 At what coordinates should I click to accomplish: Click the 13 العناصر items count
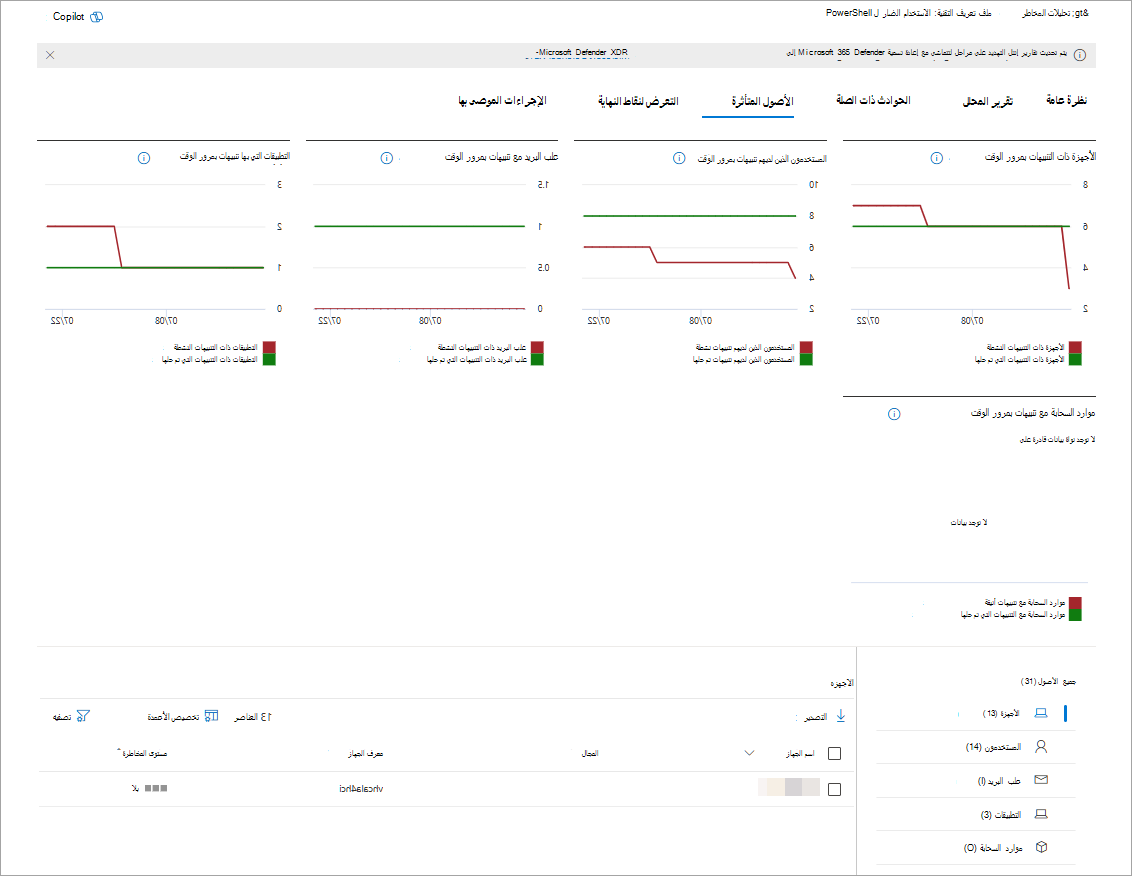tap(253, 716)
